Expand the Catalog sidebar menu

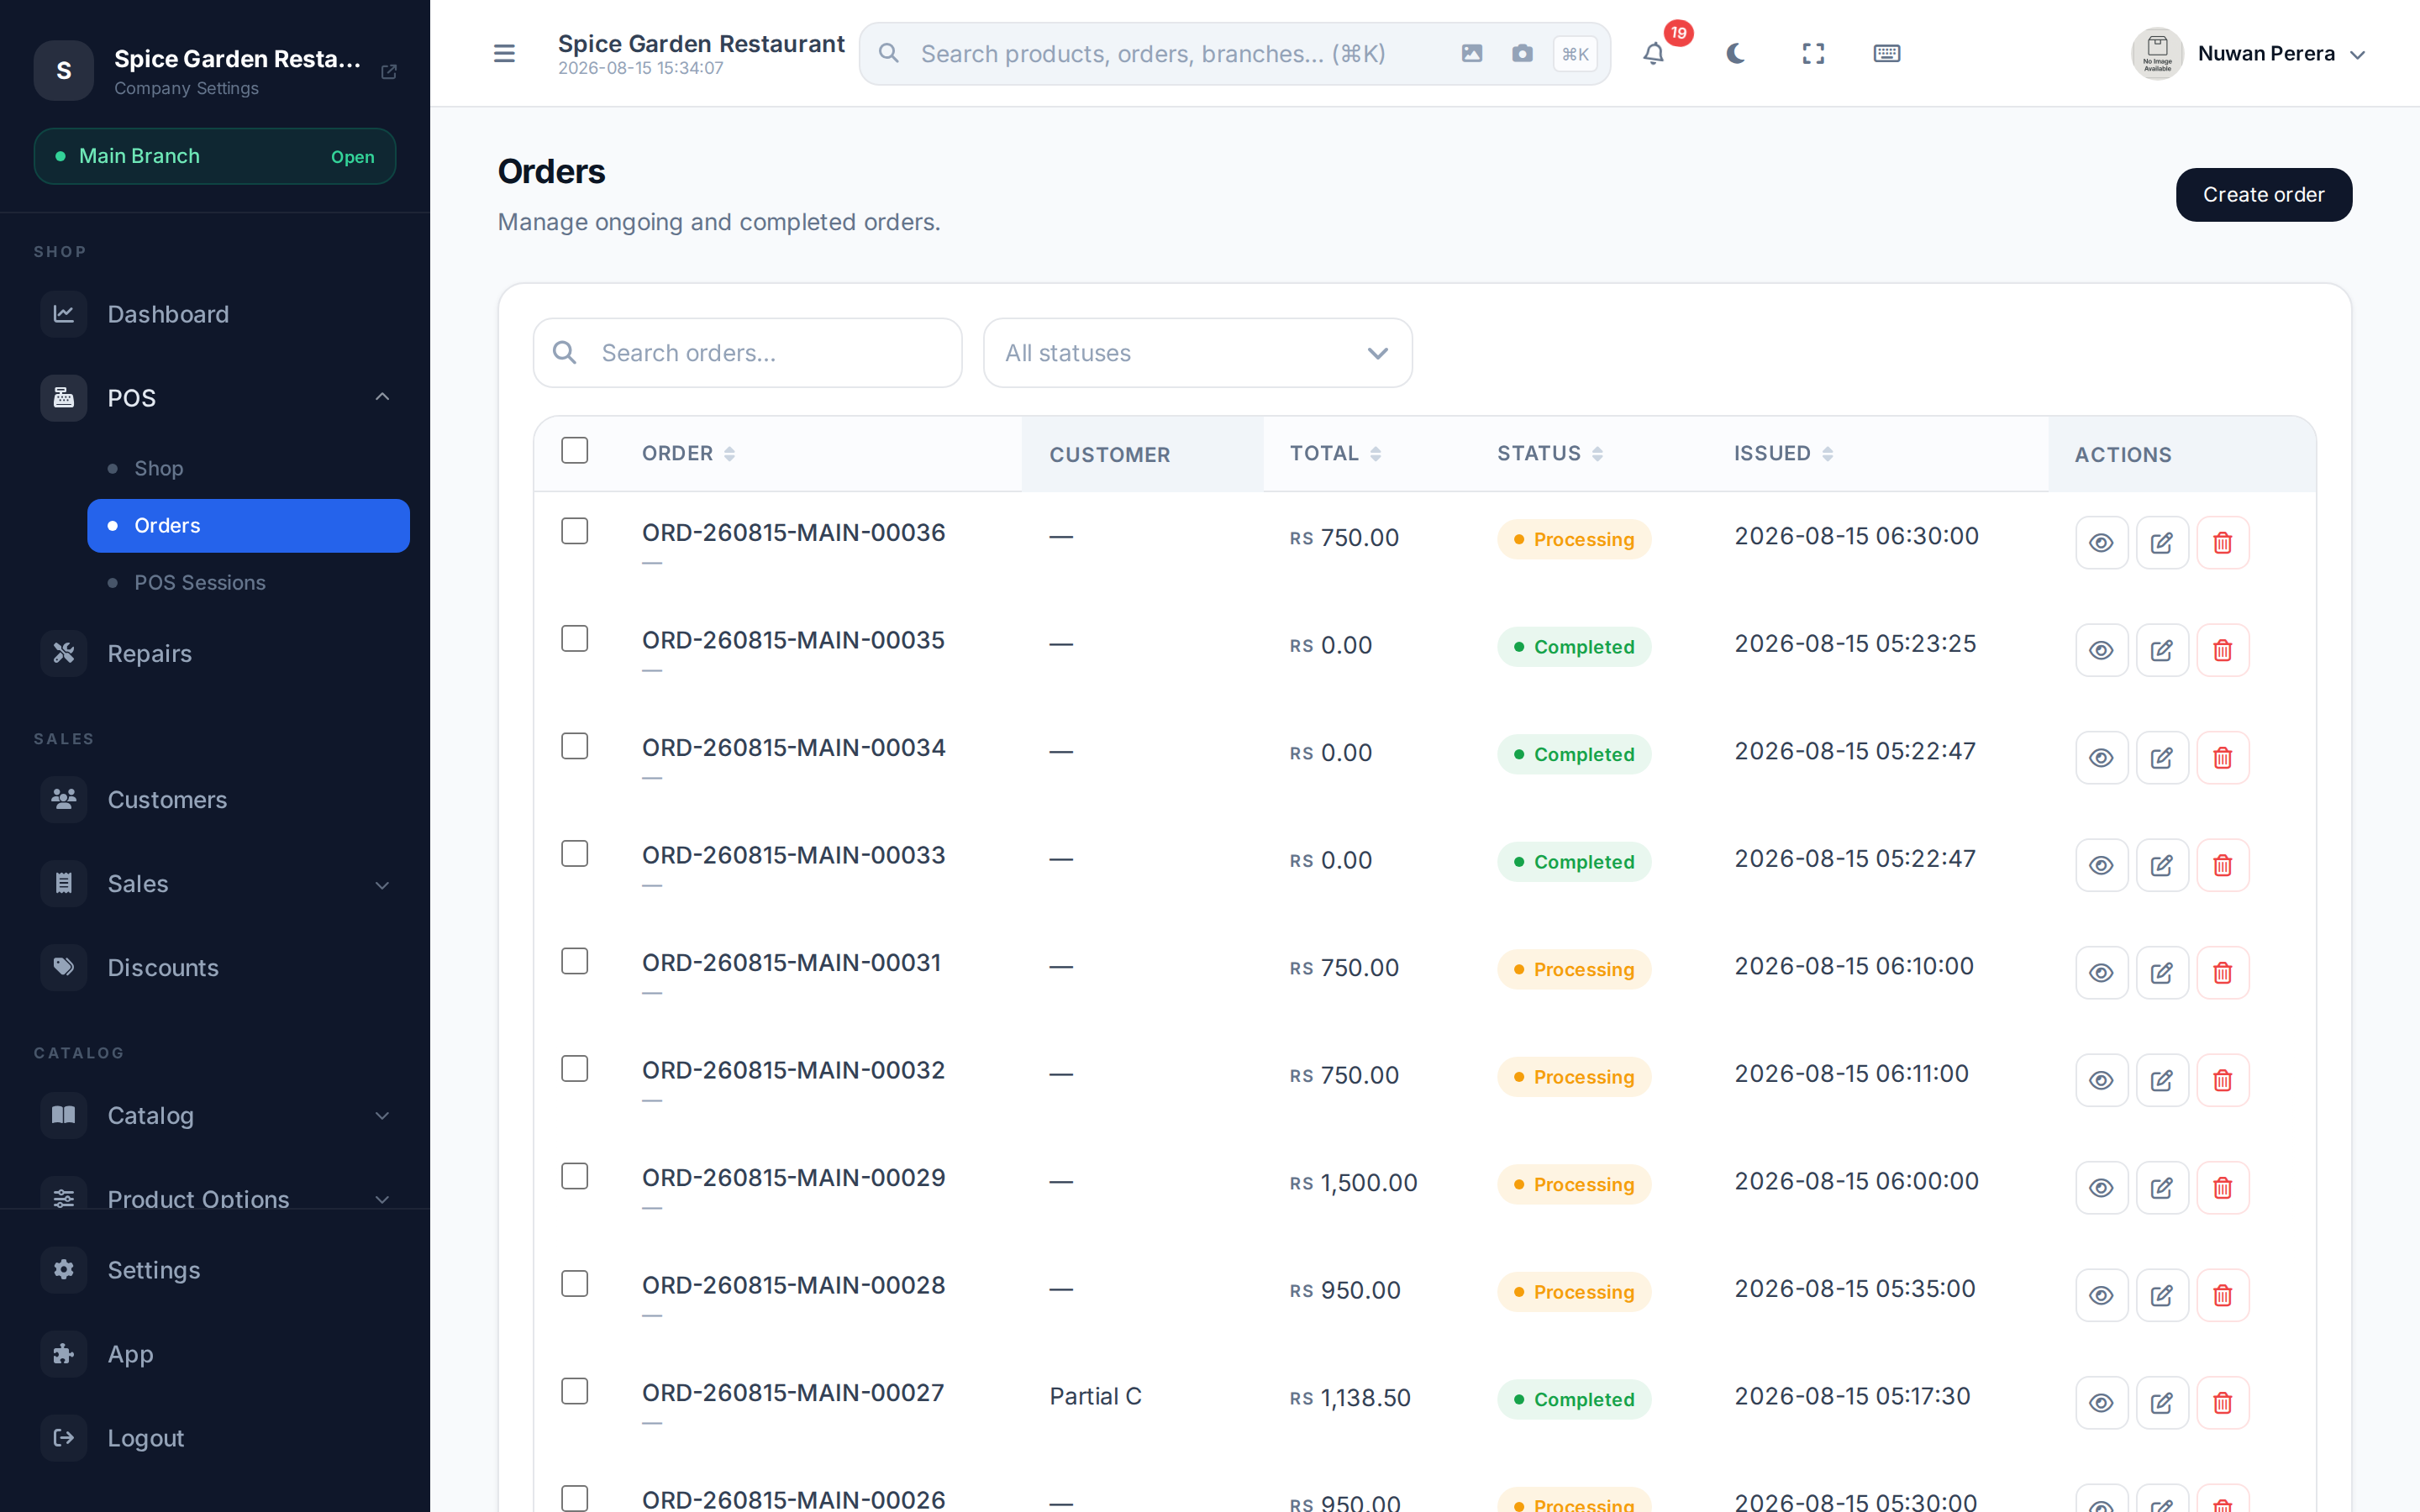[215, 1115]
